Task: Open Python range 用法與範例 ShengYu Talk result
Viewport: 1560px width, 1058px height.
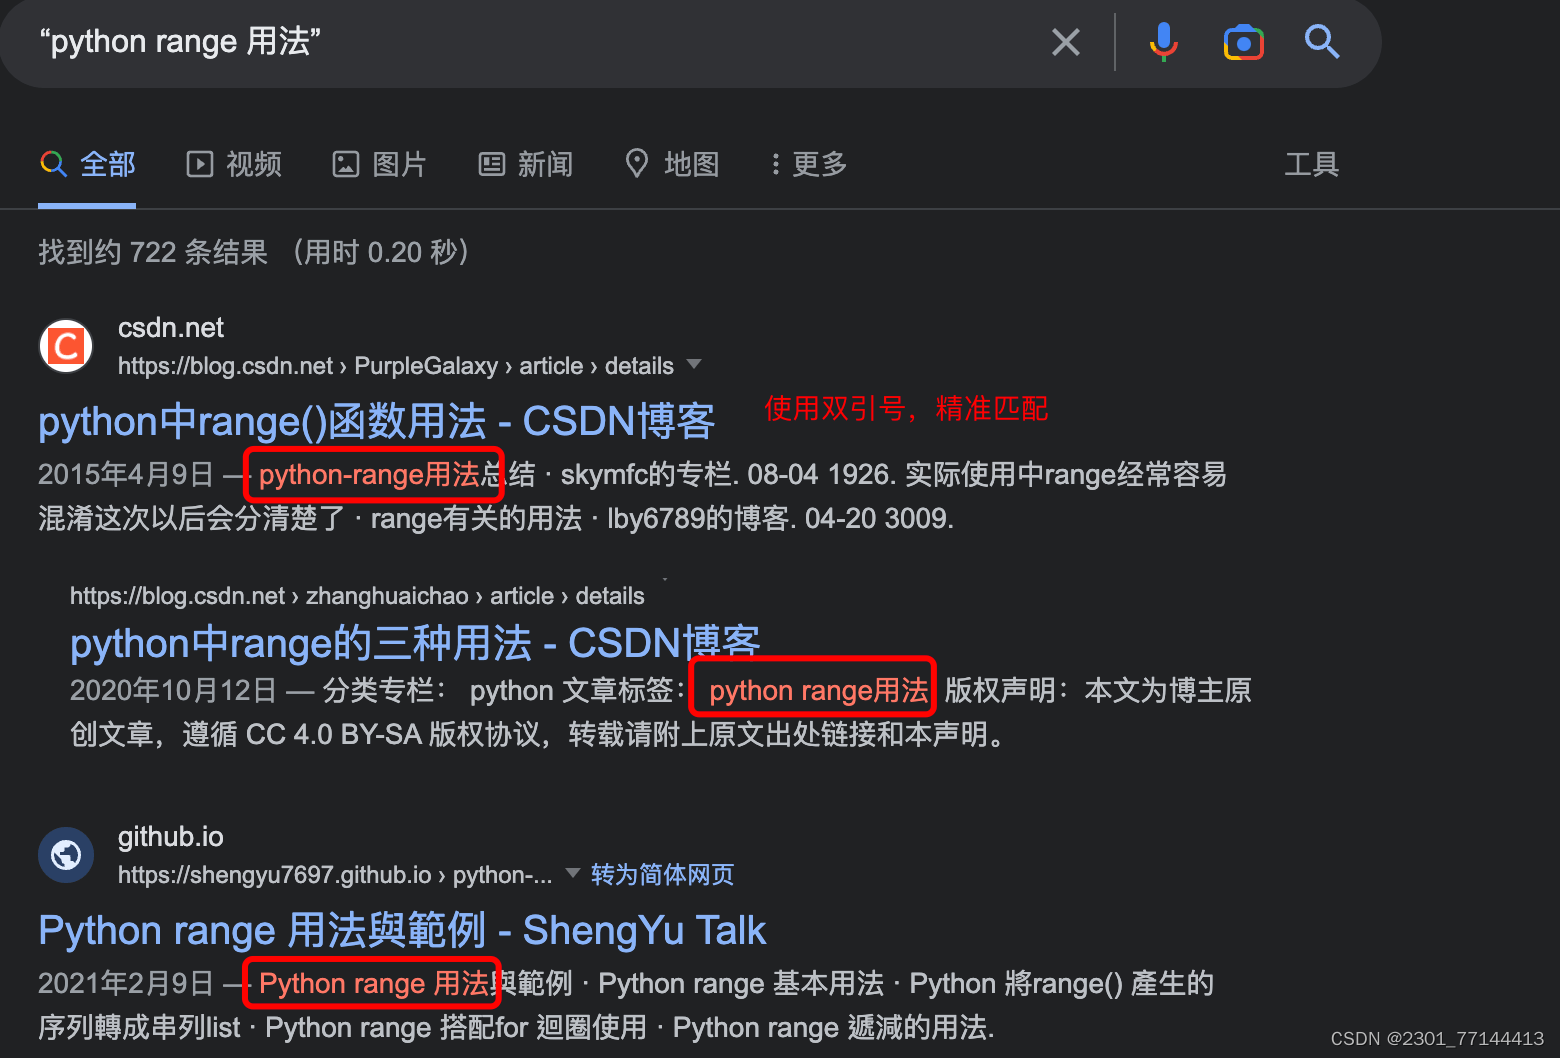Action: (x=402, y=930)
